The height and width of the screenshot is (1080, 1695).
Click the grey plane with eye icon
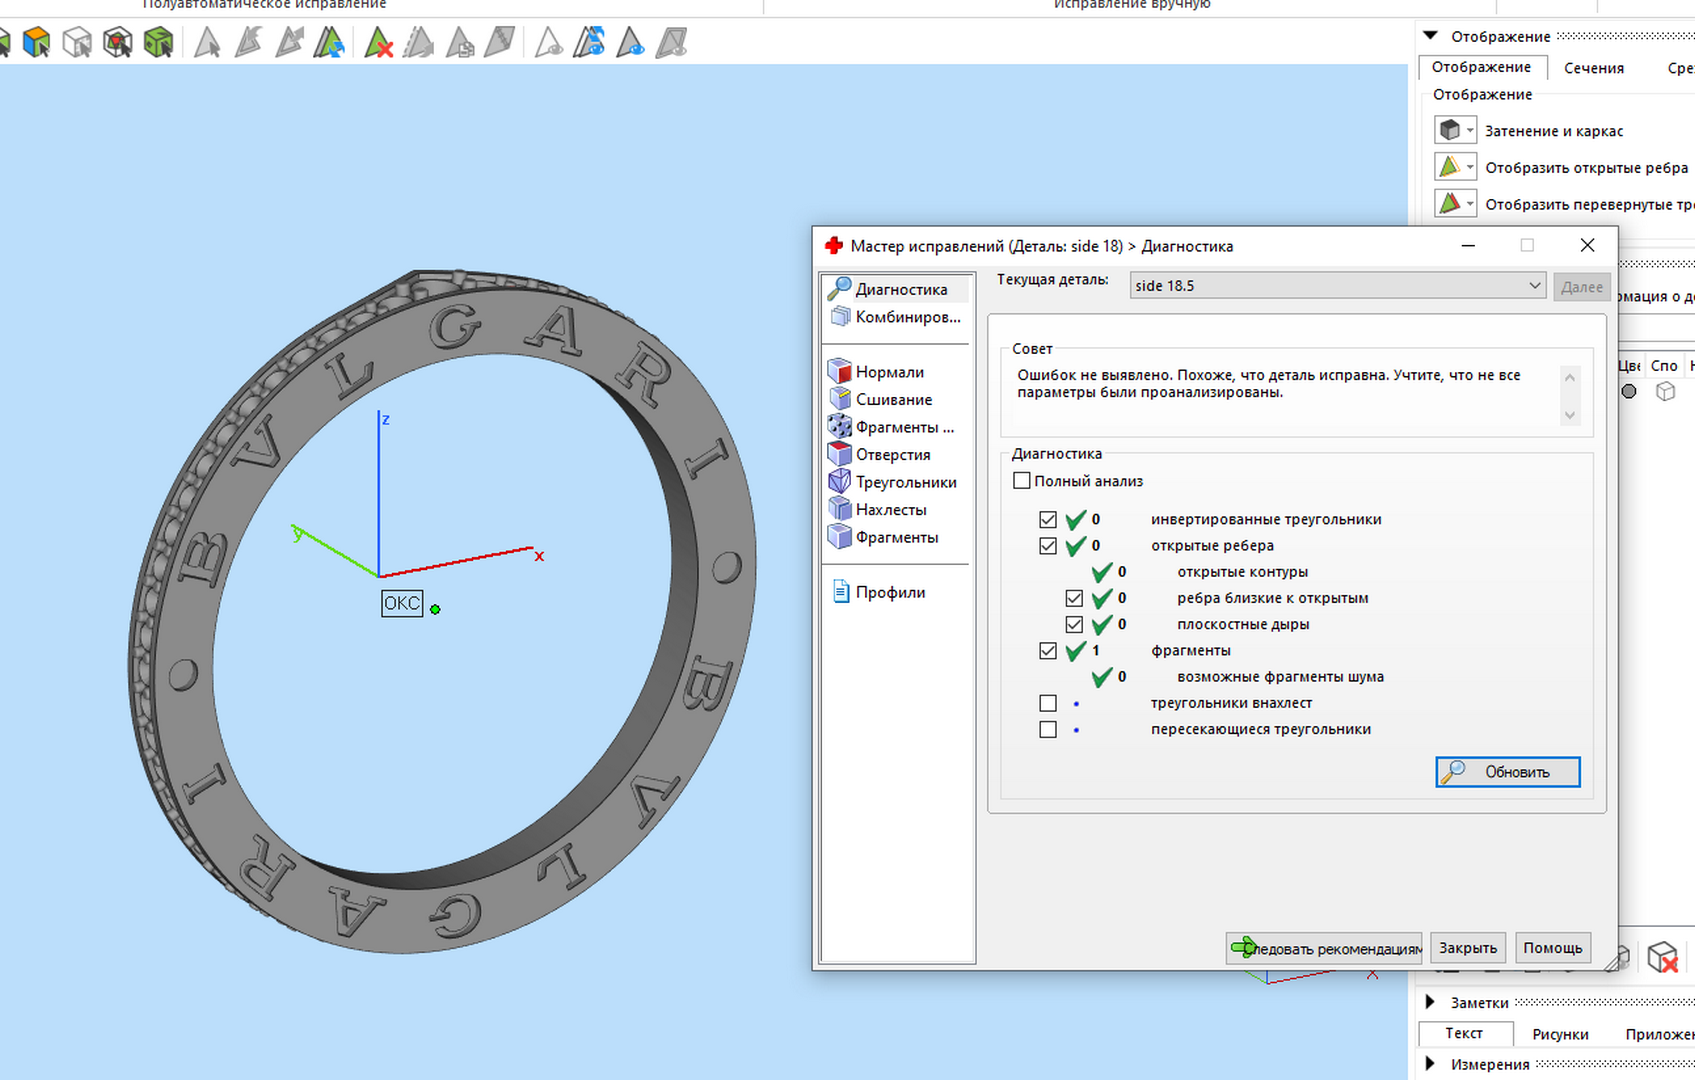click(671, 42)
